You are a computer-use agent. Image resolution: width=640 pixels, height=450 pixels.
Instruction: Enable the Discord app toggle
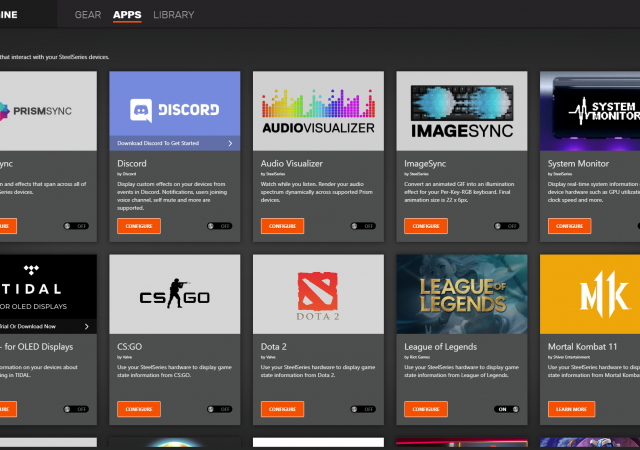219,226
